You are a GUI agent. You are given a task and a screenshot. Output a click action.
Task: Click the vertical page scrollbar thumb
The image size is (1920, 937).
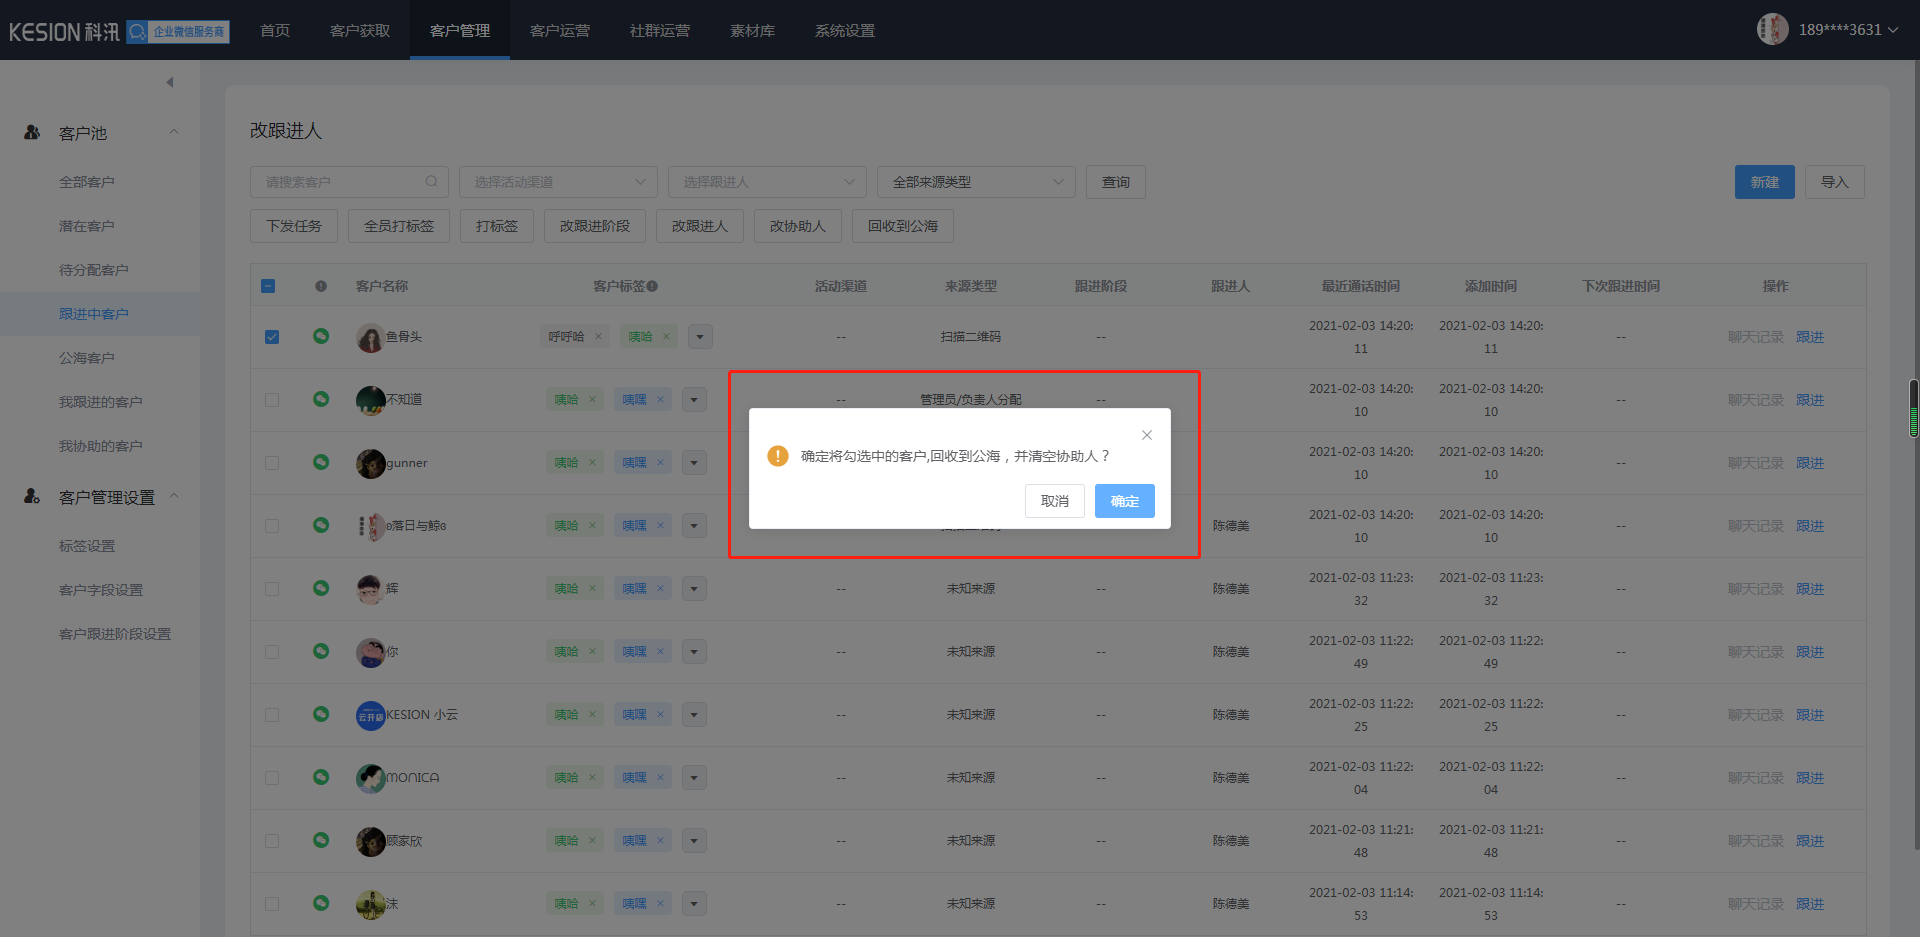1913,408
